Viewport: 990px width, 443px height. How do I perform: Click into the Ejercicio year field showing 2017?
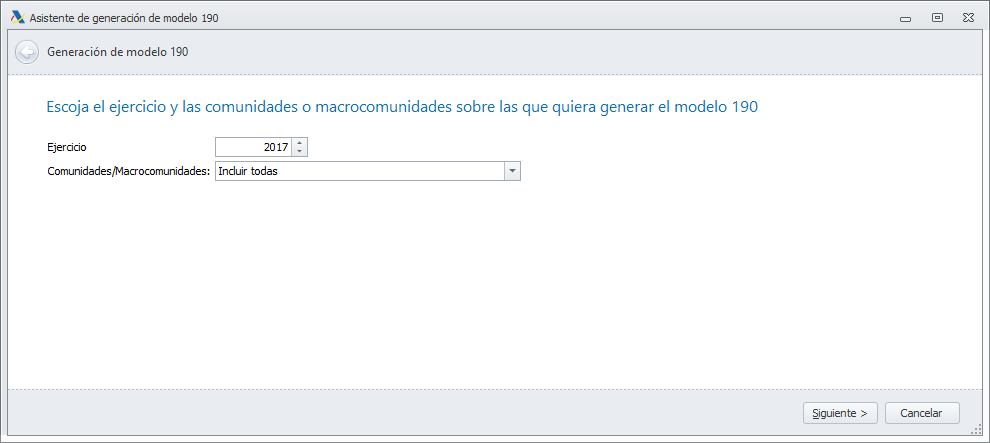pos(254,147)
